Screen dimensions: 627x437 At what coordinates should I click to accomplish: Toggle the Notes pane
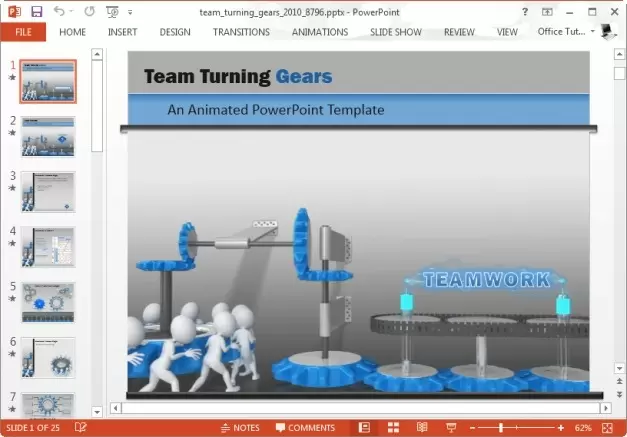[x=240, y=428]
